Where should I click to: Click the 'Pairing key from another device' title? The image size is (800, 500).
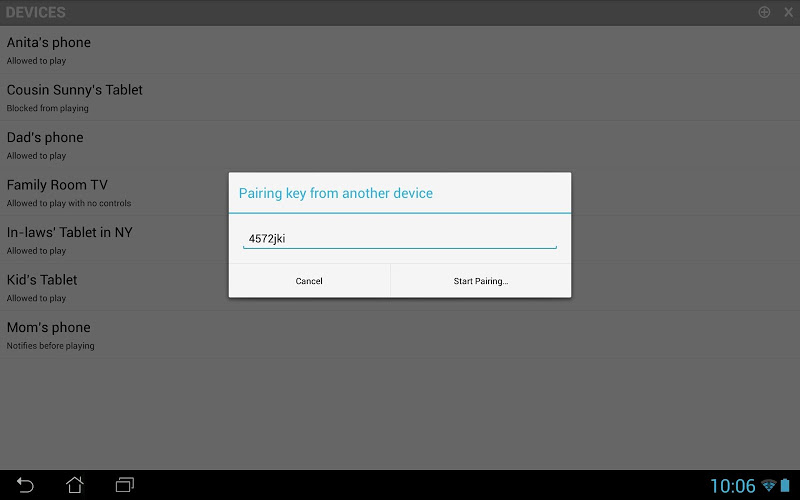tap(336, 193)
